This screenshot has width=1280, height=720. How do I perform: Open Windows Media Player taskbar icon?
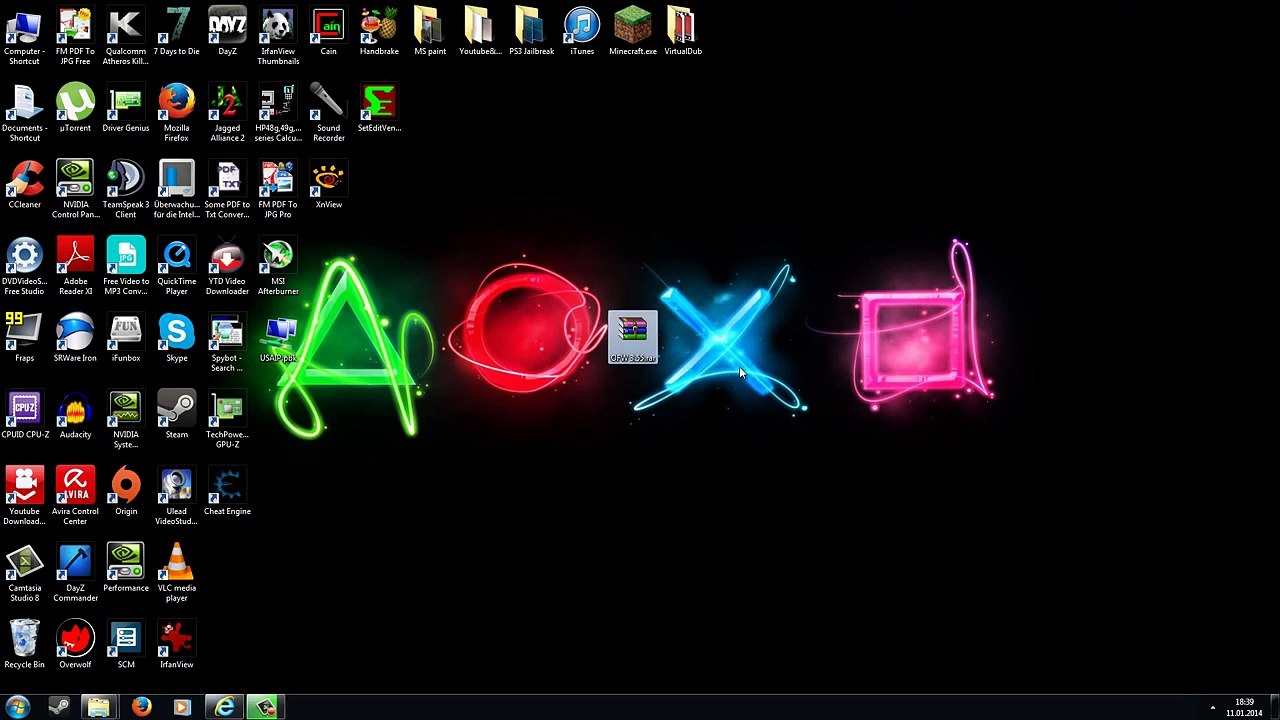(182, 707)
